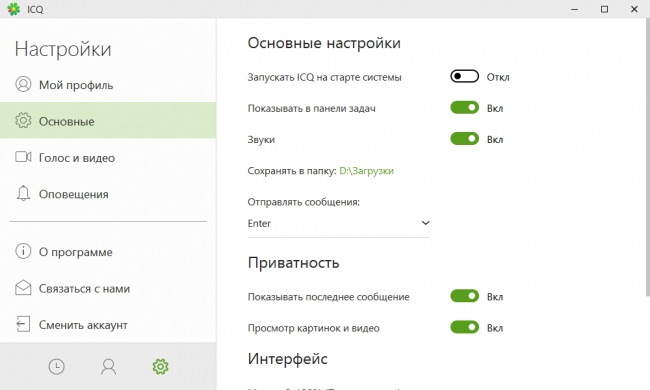Open the Мой профиль settings section
The height and width of the screenshot is (390, 650).
tap(108, 85)
